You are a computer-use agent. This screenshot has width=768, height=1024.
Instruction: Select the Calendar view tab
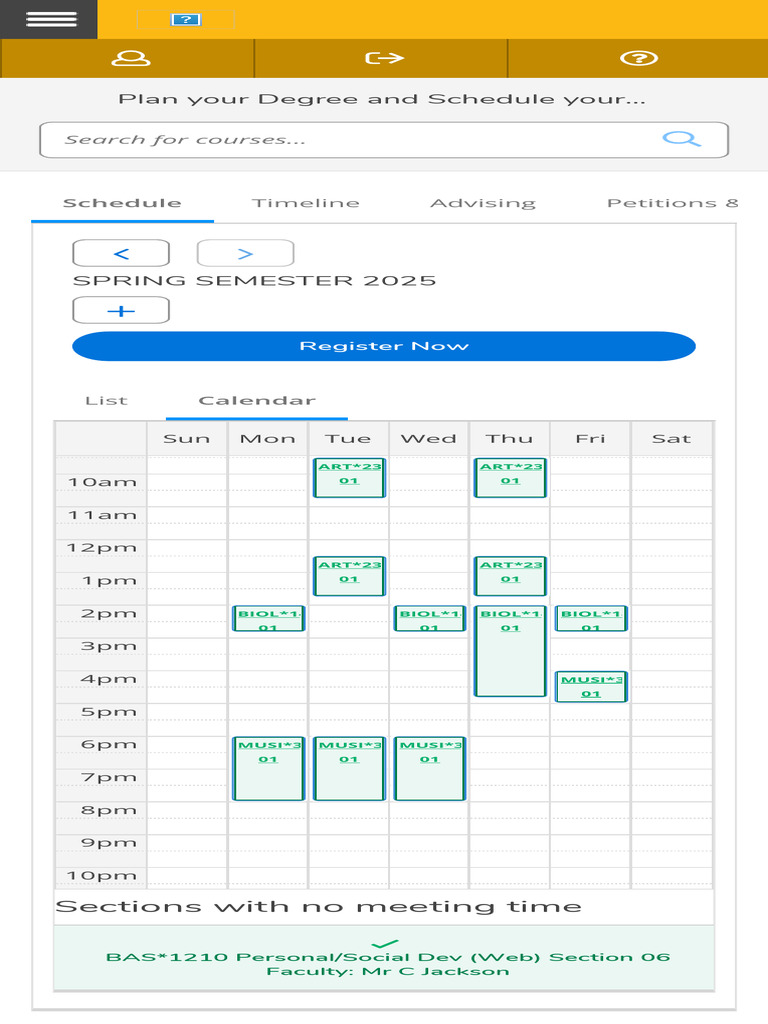click(257, 400)
